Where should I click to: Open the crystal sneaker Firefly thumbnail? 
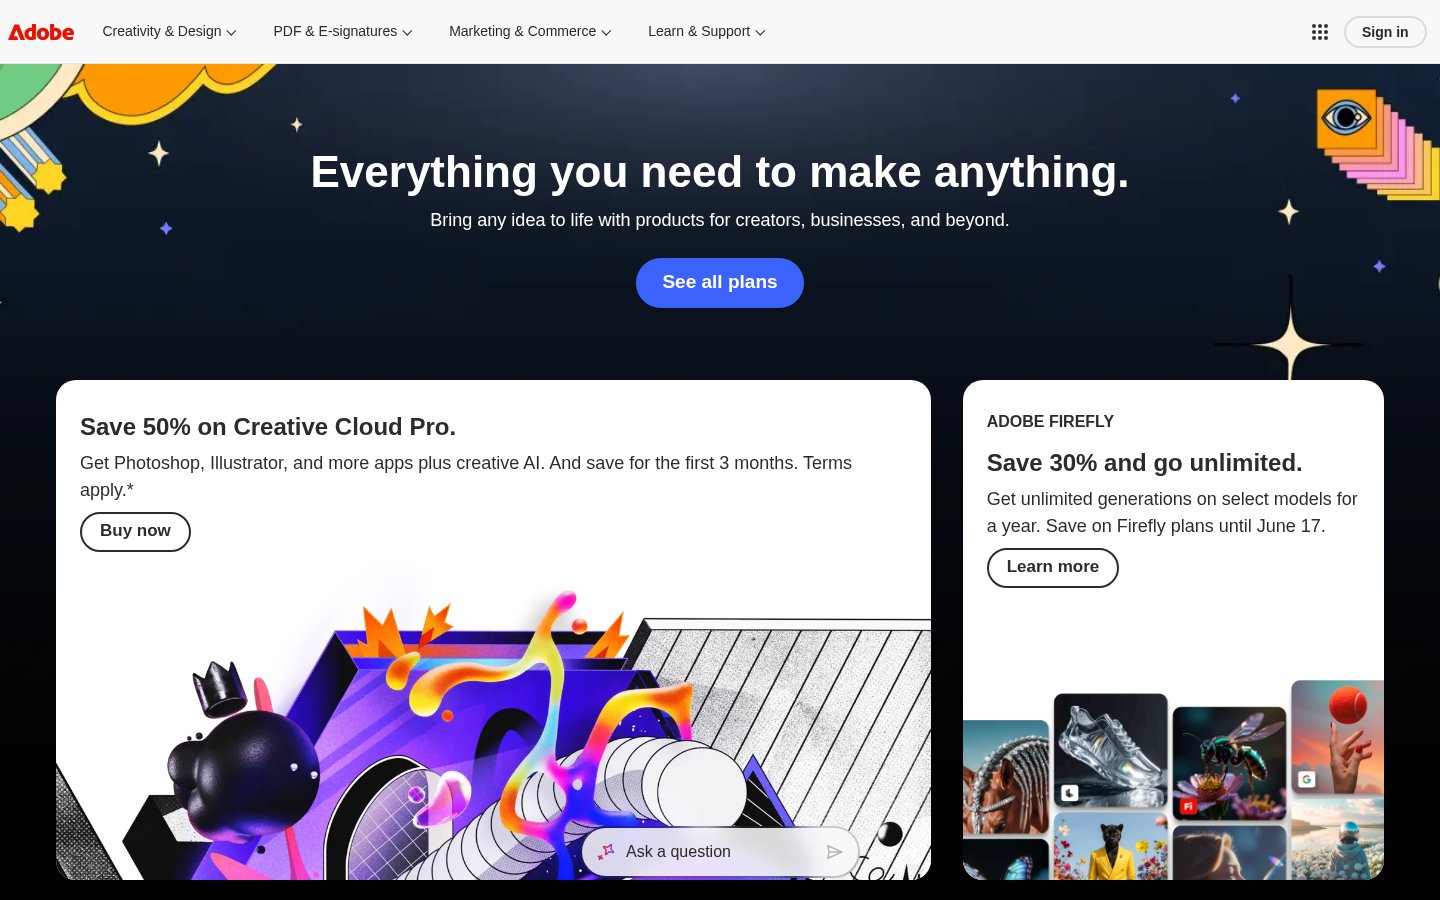(x=1110, y=750)
